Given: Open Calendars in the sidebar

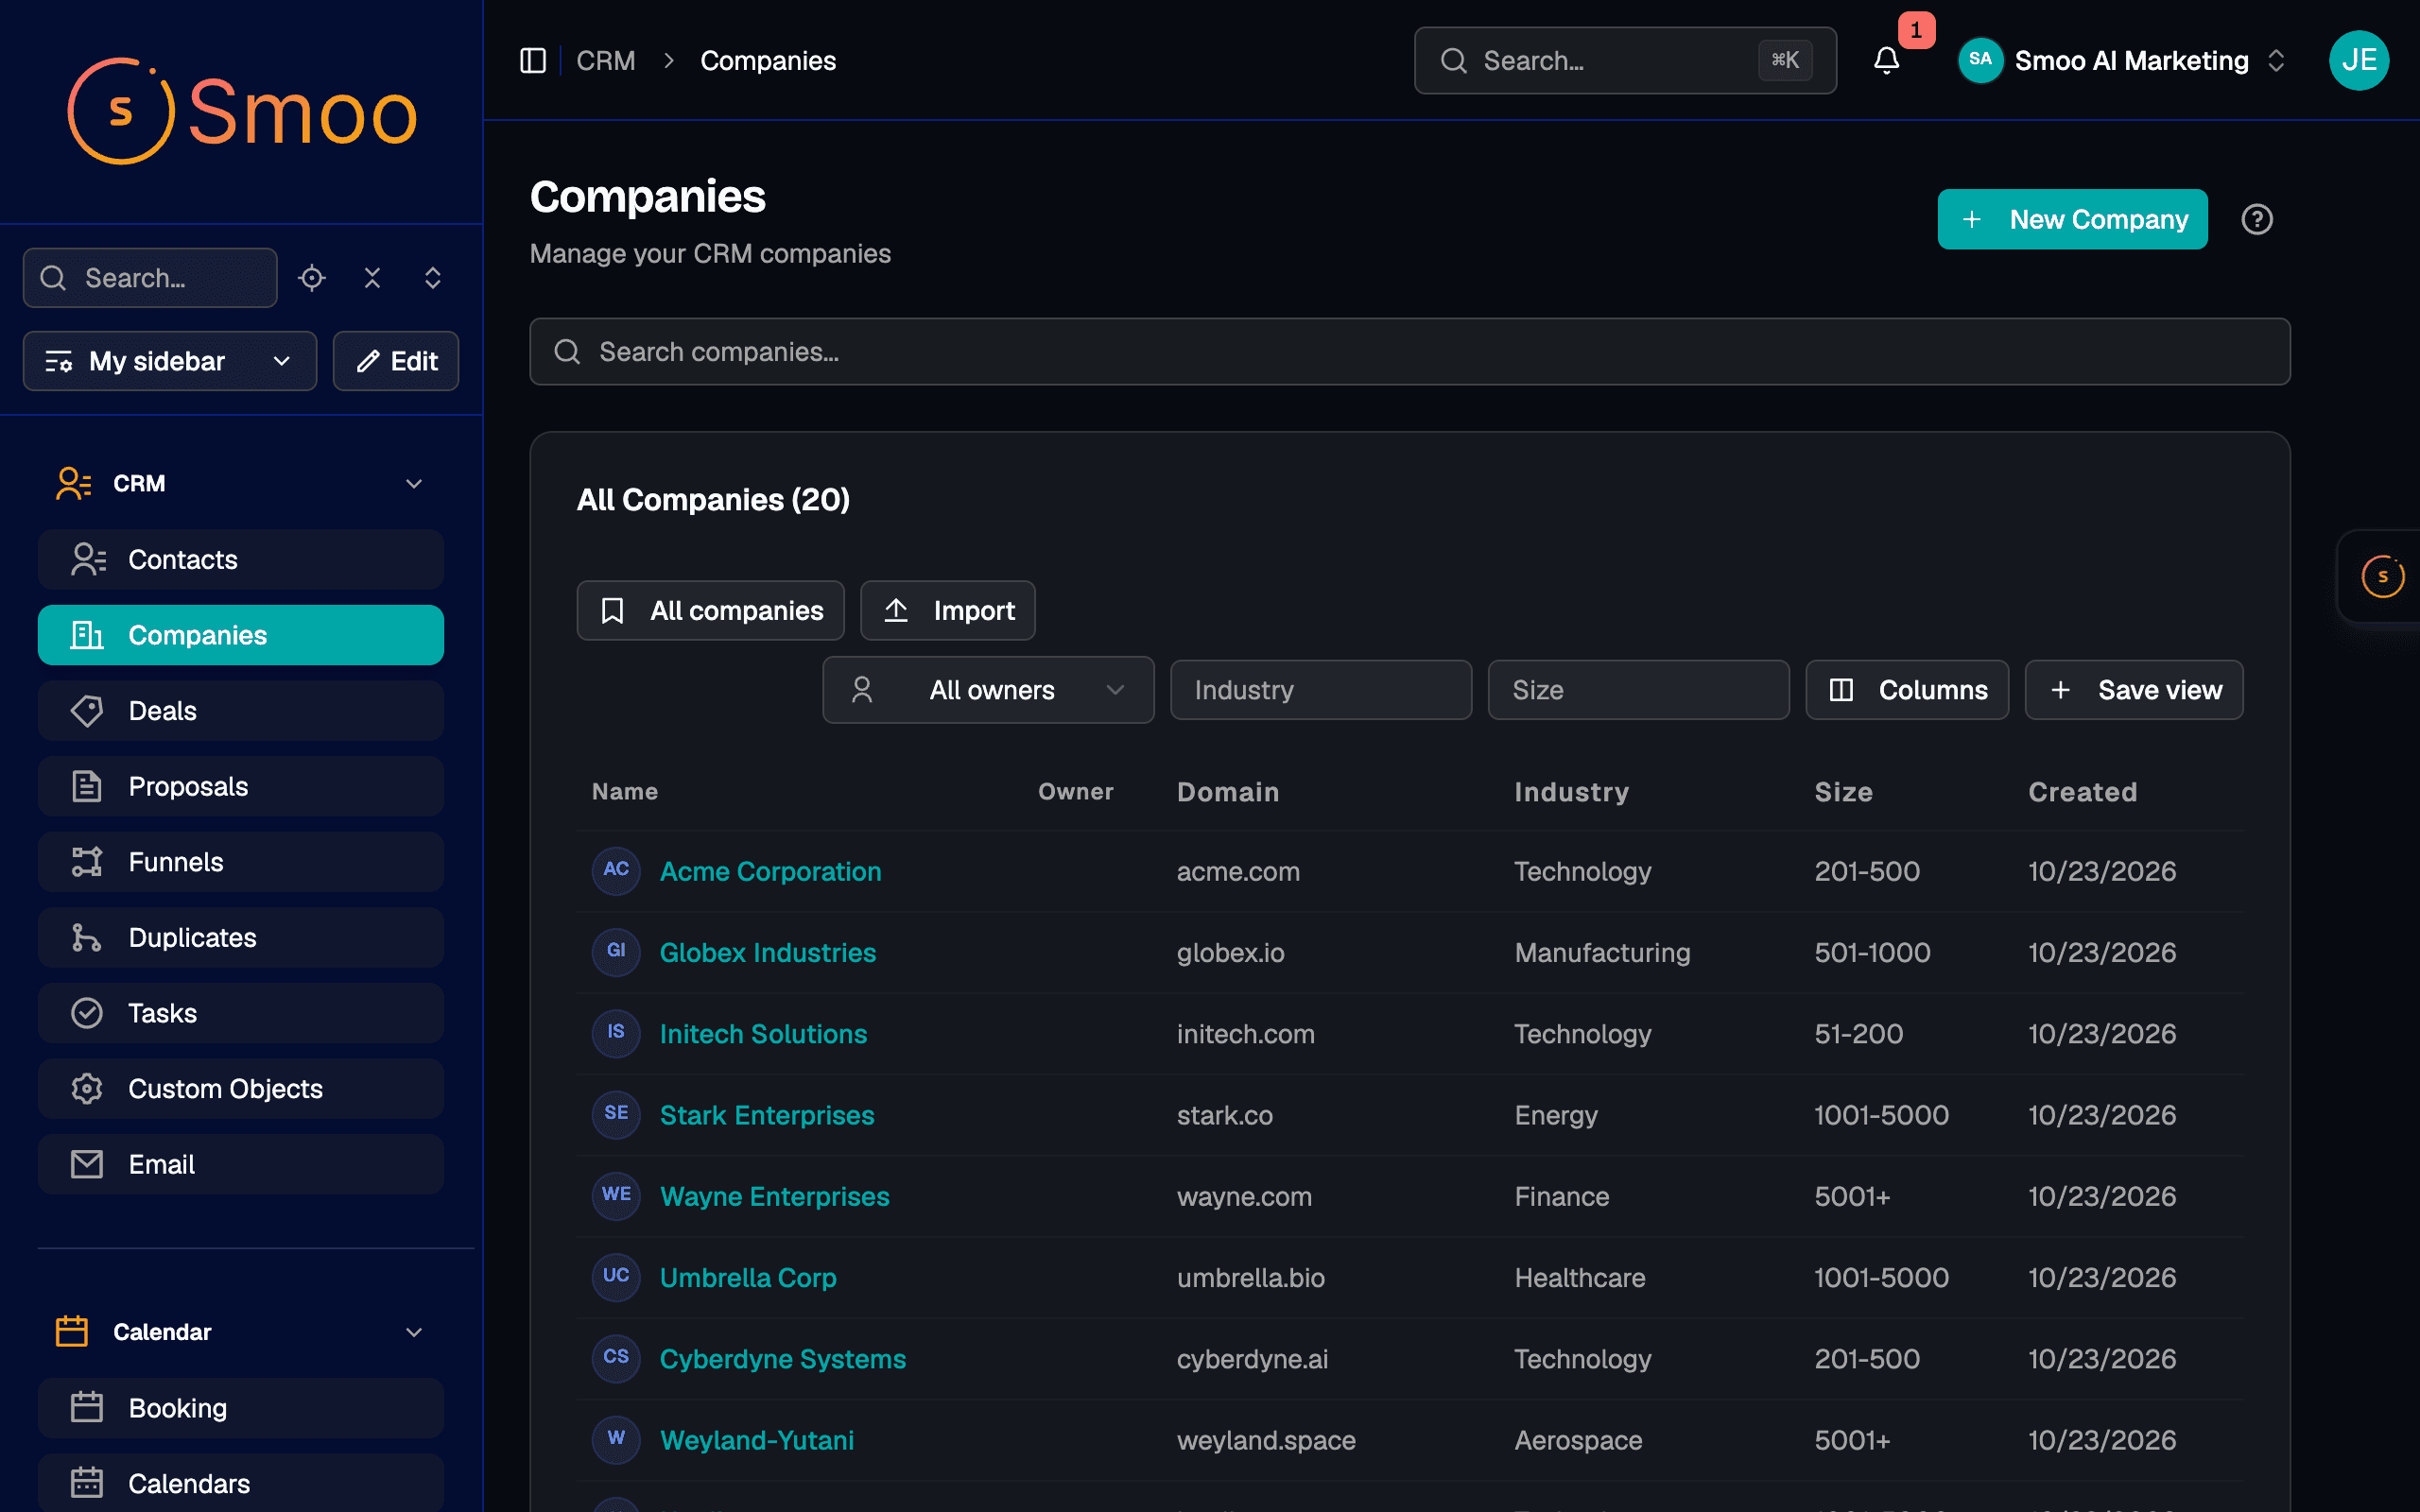Looking at the screenshot, I should coord(241,1483).
